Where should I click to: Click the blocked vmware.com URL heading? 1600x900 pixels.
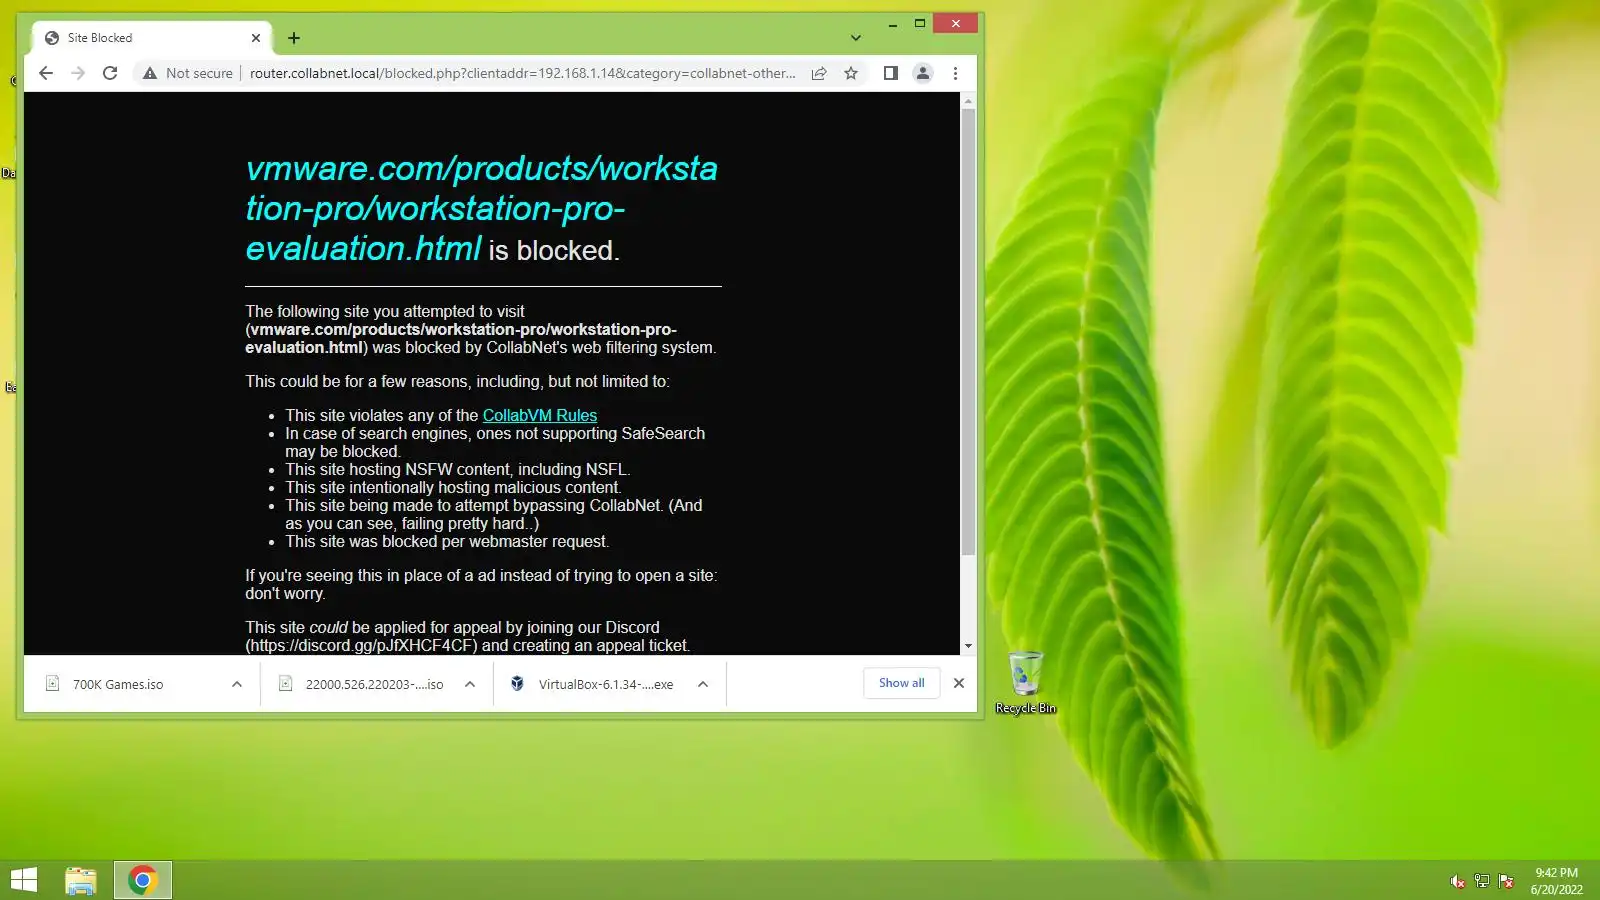481,208
